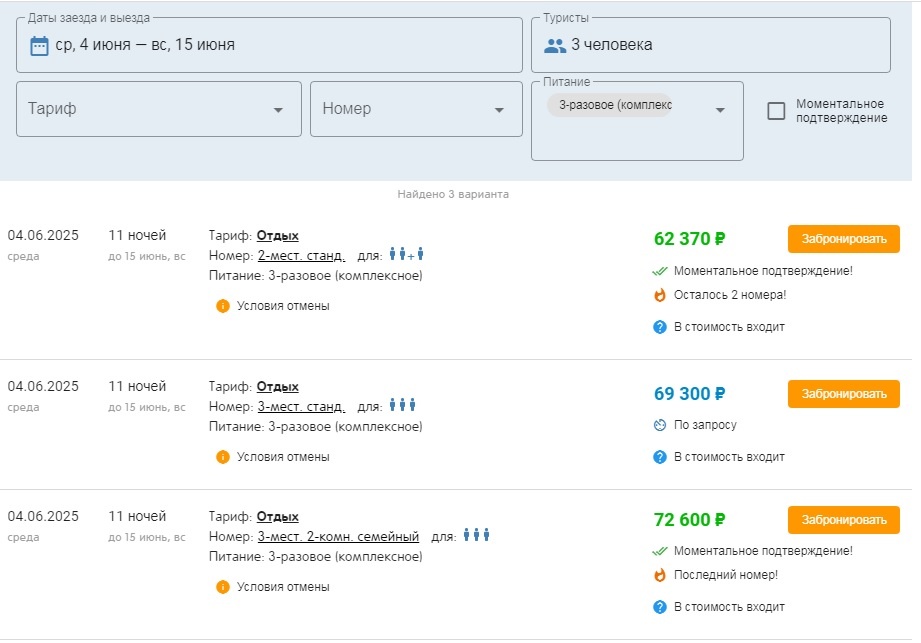
Task: Click the tourists people icon
Action: 554,45
